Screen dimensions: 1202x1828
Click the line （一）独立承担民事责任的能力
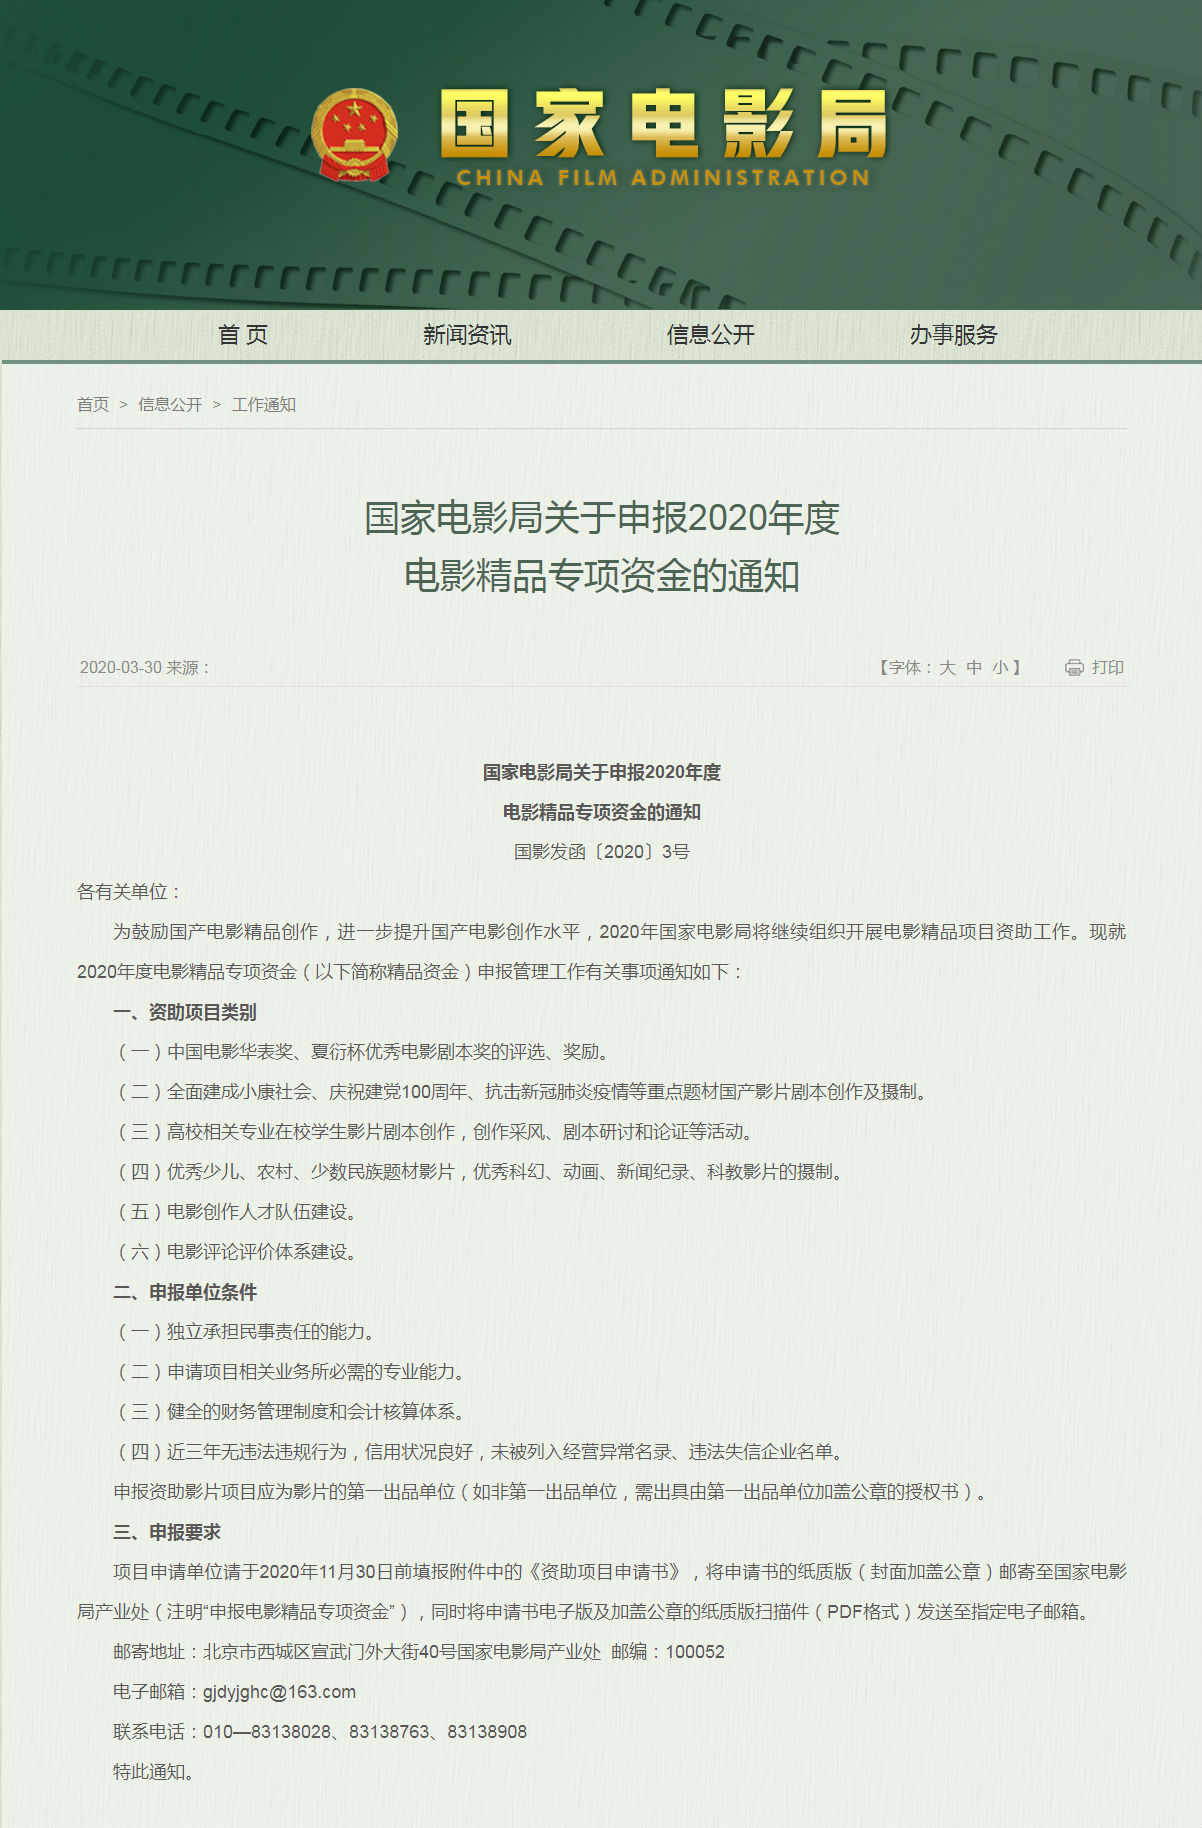[246, 1332]
